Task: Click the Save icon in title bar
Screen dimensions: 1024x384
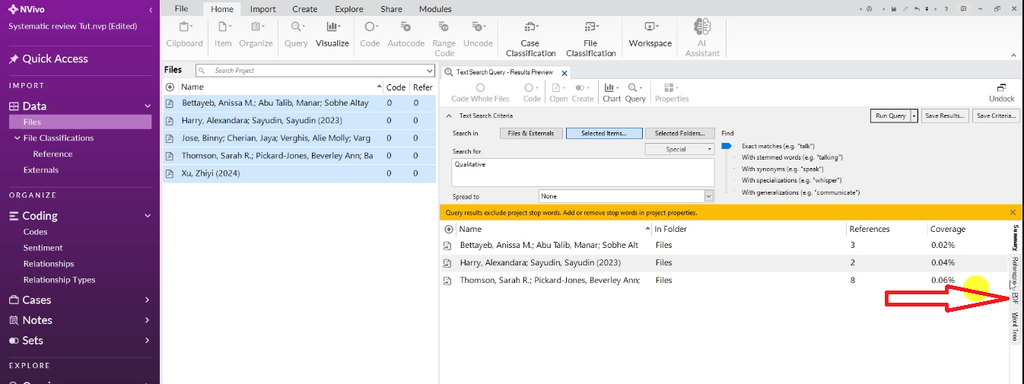Action: 893,9
